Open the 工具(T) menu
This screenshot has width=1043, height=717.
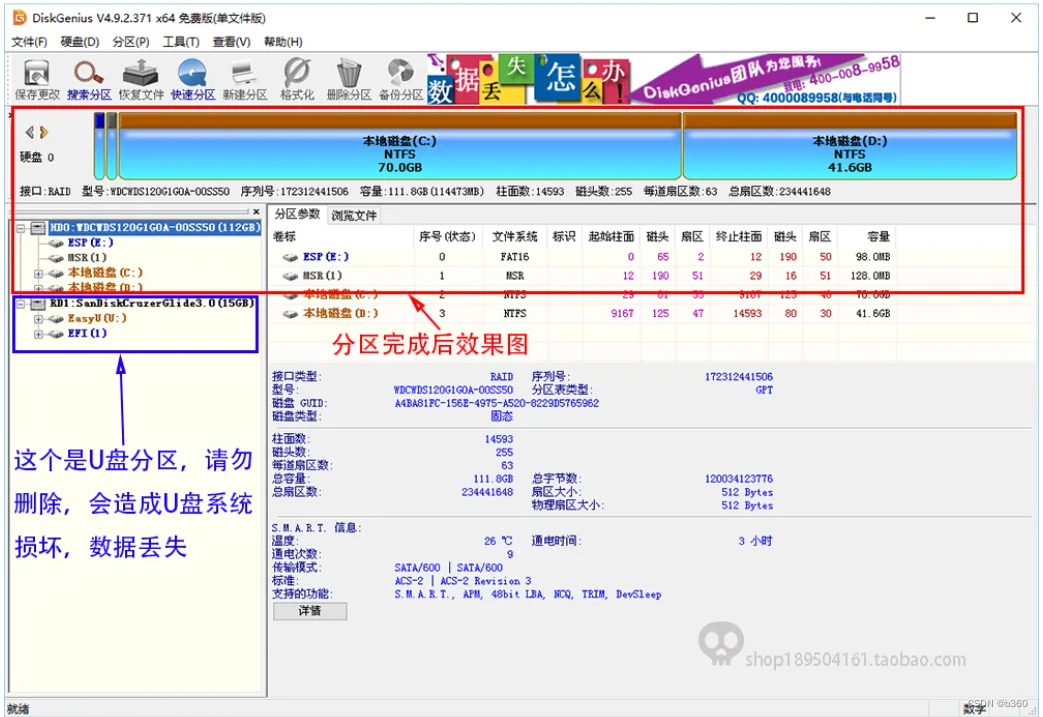[x=181, y=42]
